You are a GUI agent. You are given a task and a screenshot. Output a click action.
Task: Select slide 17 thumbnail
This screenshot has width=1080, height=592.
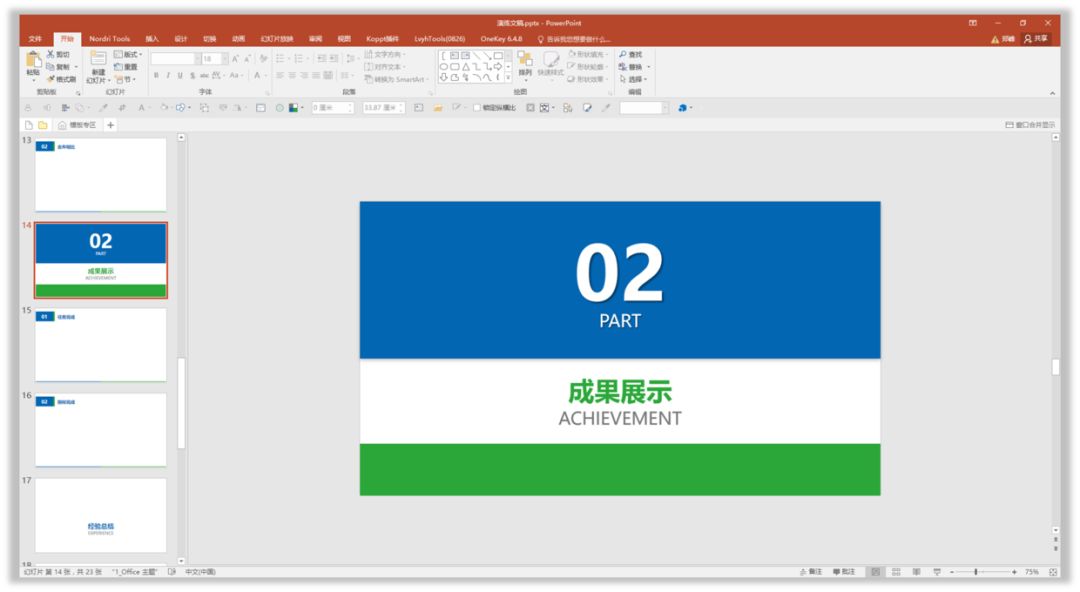[x=101, y=515]
